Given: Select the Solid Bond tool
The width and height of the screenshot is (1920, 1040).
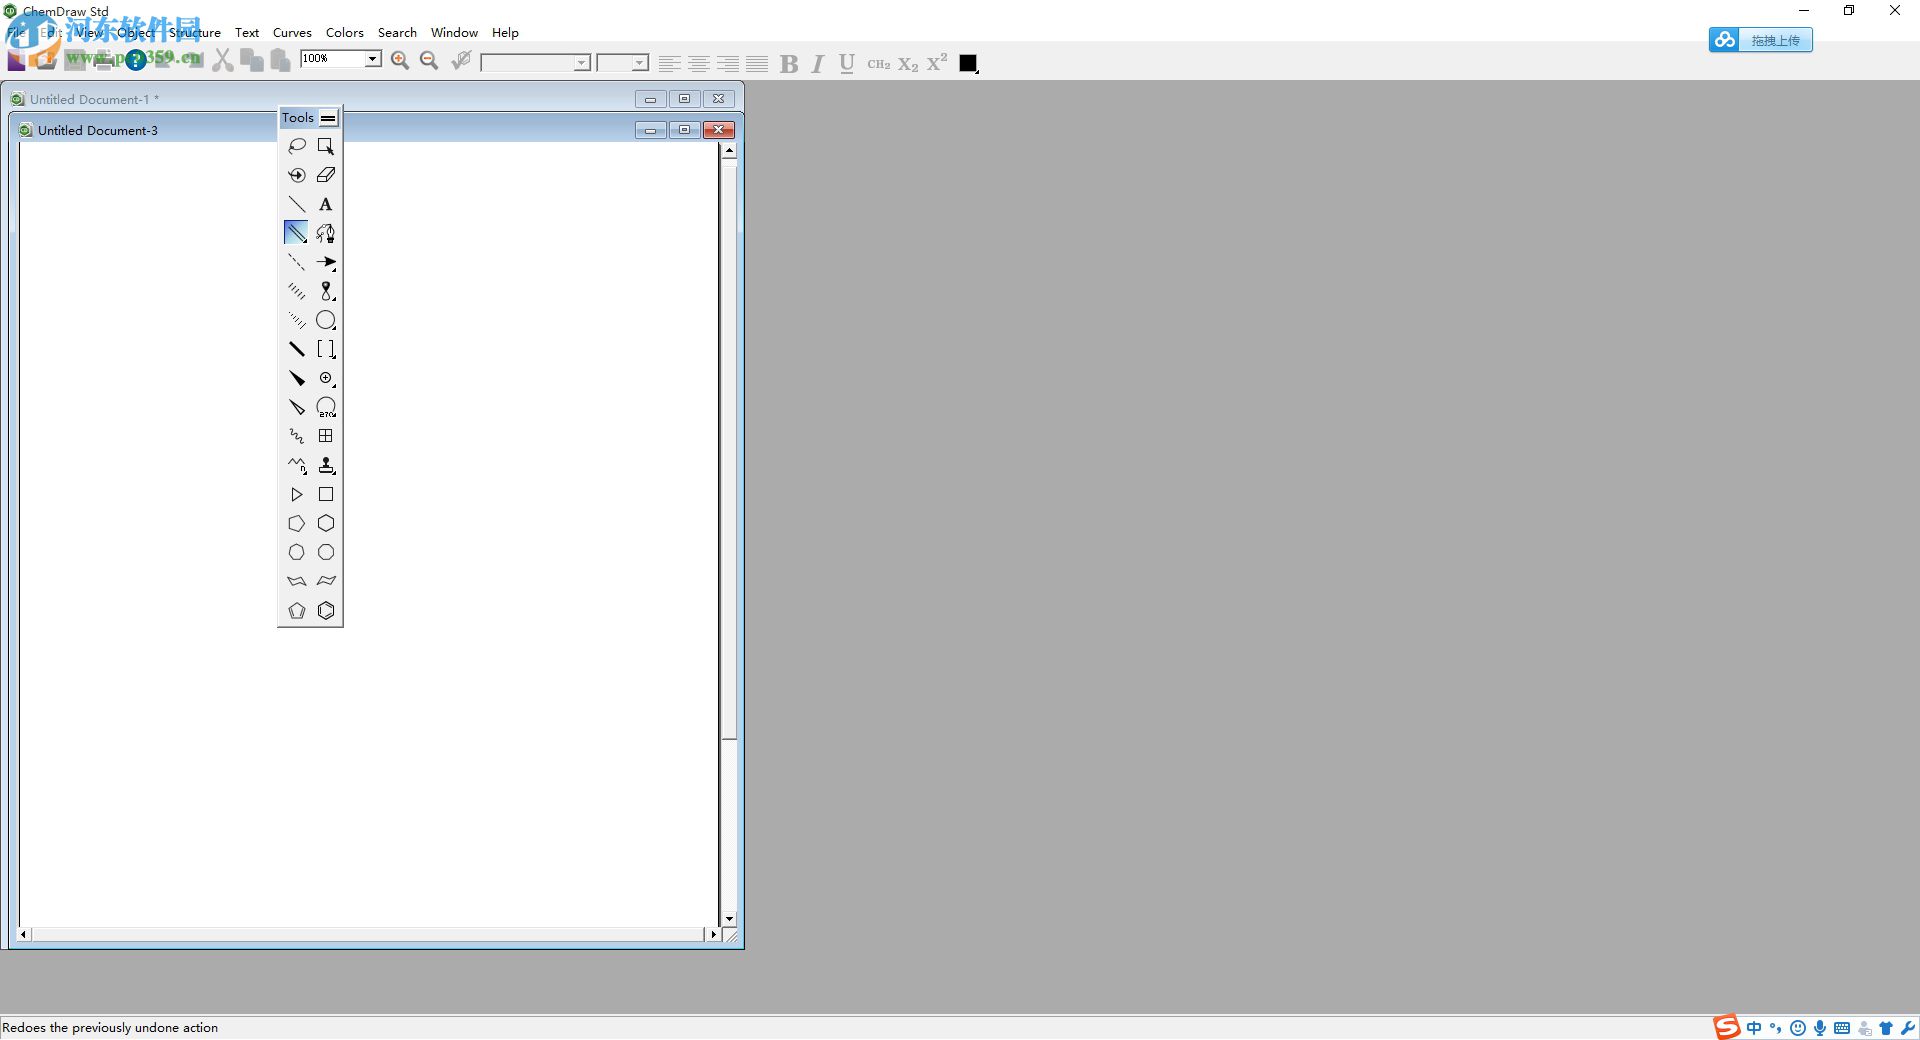Looking at the screenshot, I should tap(297, 204).
